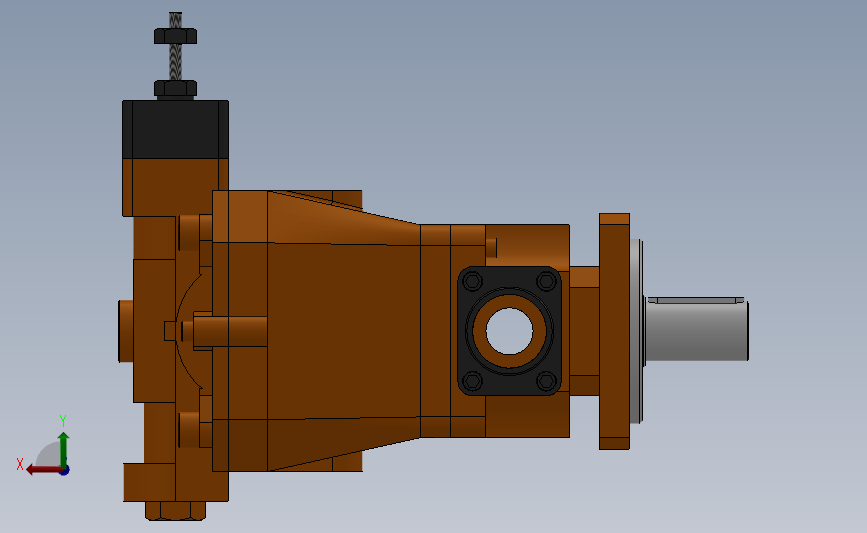The image size is (867, 533).
Task: Select the hex plug at the housing bottom
Action: (x=175, y=511)
